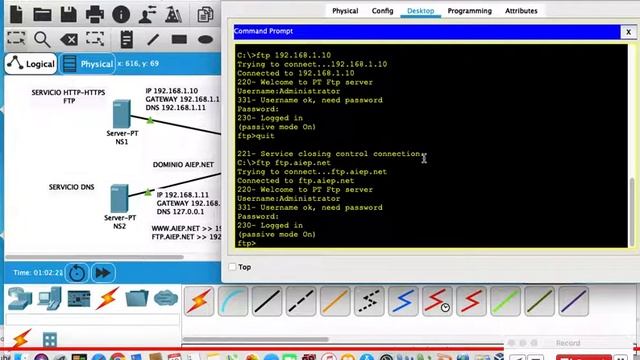Viewport: 640px width, 360px height.
Task: Pick the automatic connection lightning cable
Action: pos(199,301)
